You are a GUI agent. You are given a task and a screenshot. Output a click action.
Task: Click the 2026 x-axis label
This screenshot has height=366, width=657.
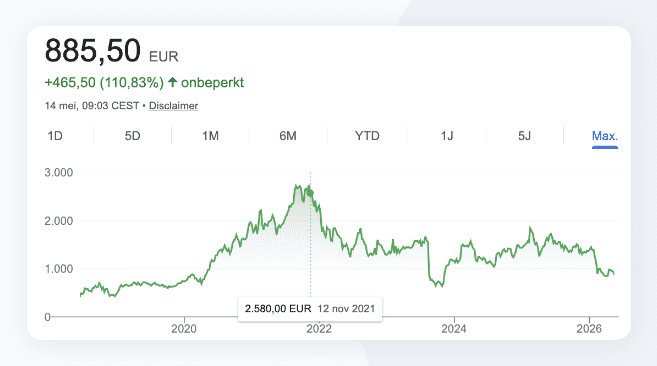click(589, 329)
